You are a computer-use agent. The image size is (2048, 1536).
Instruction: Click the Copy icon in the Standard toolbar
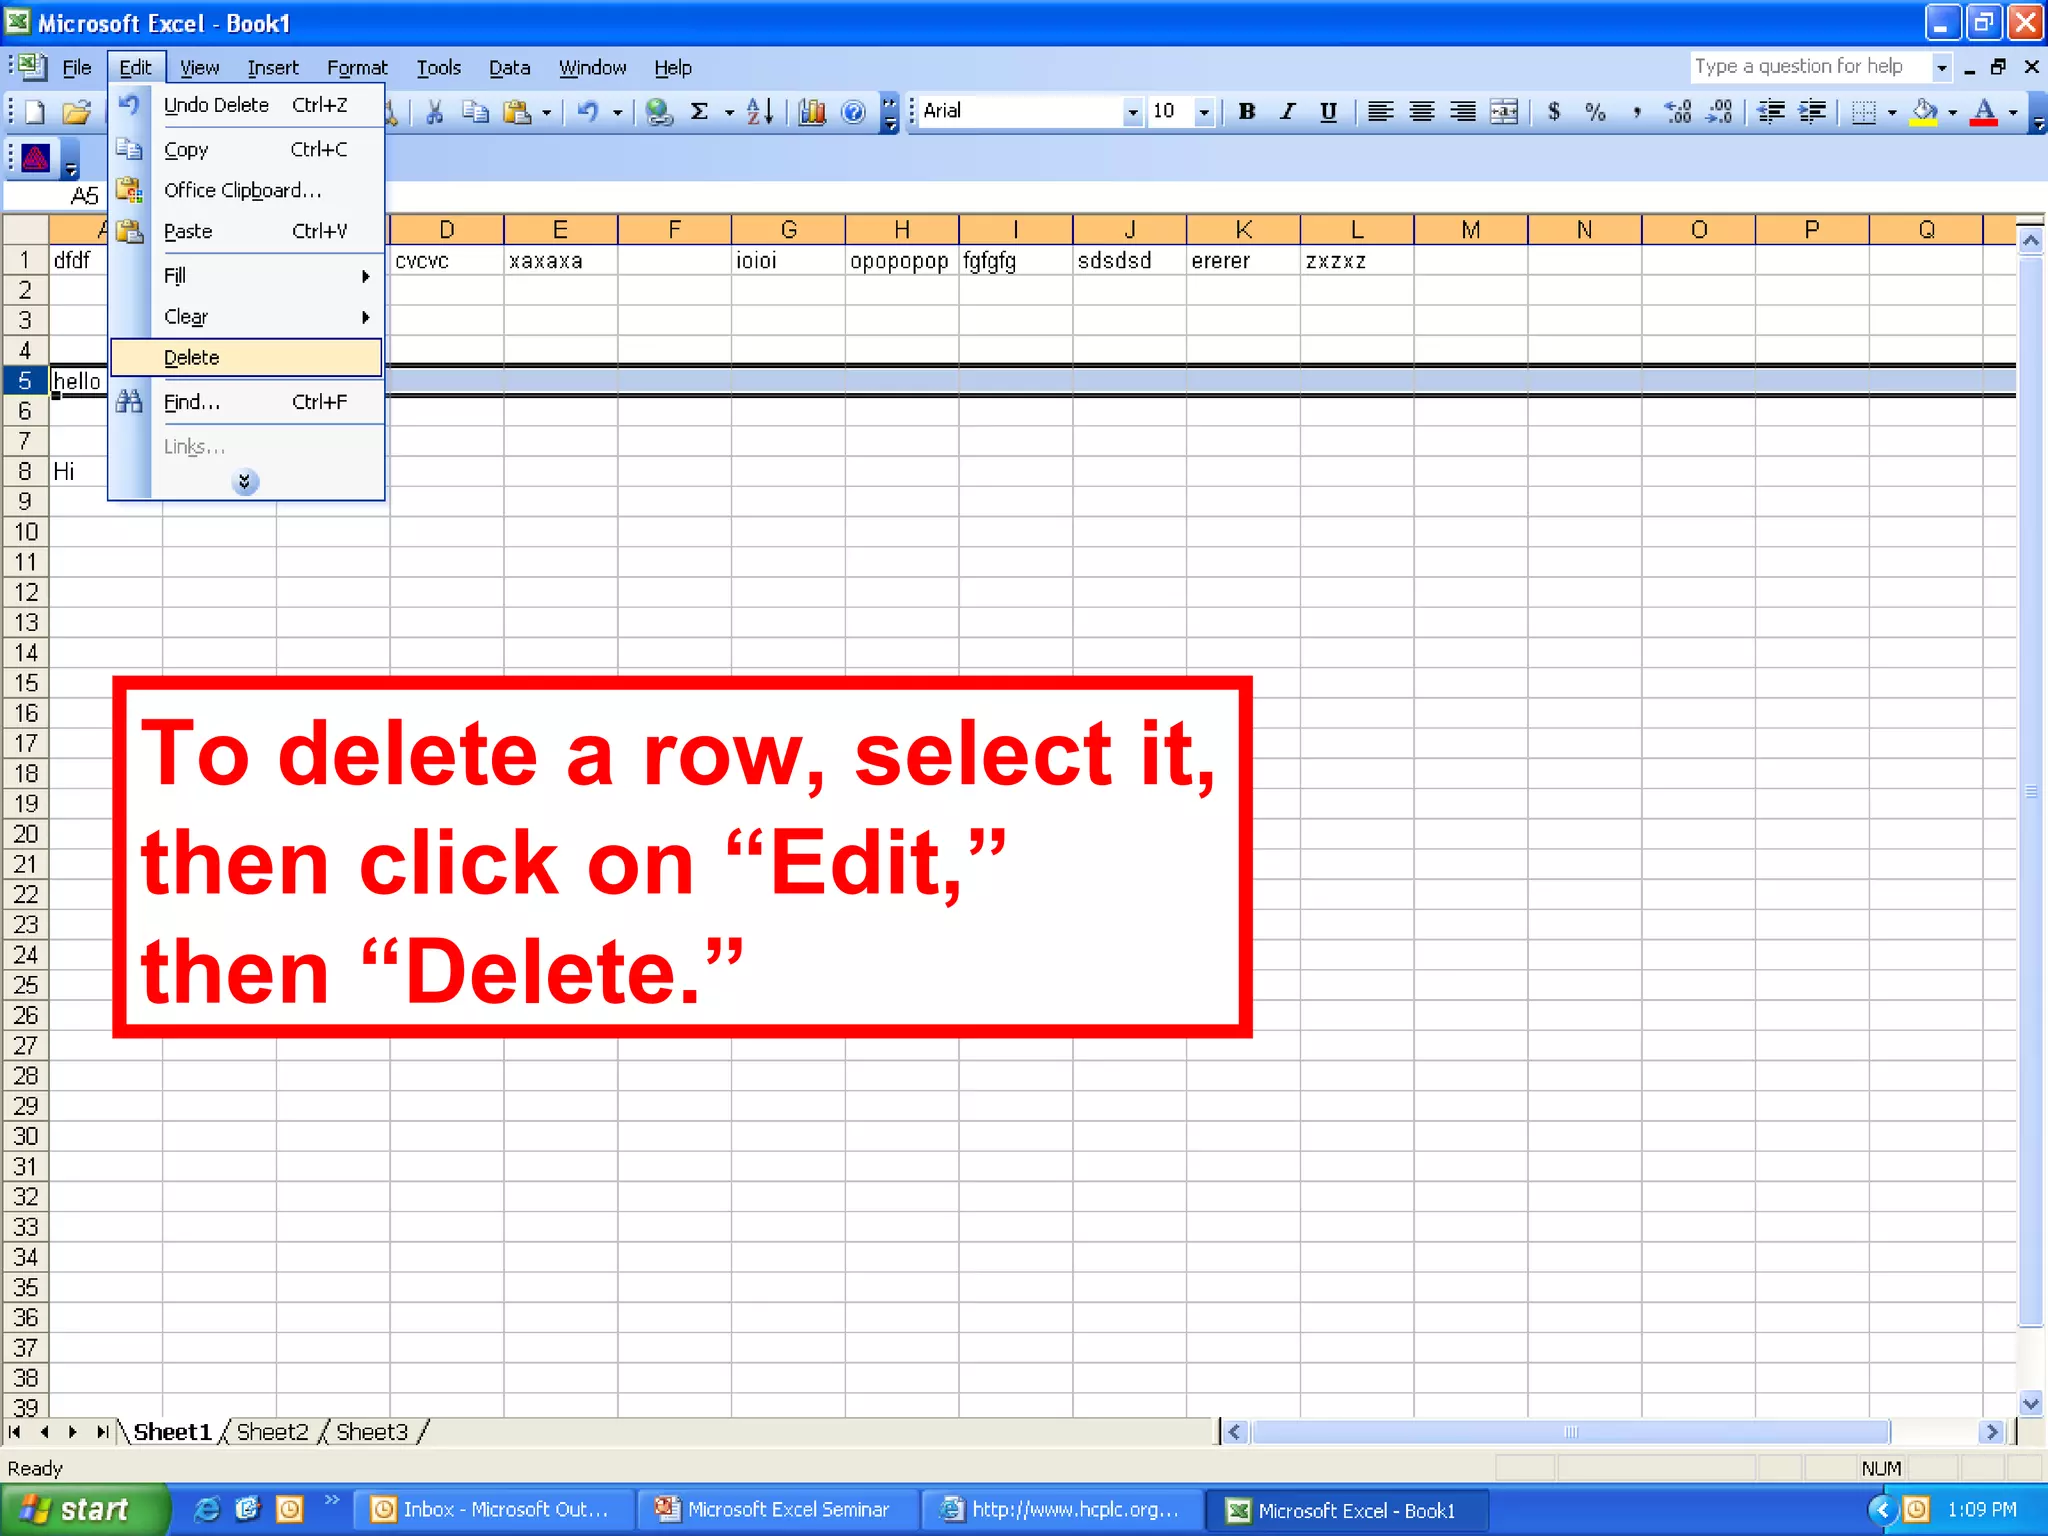pyautogui.click(x=475, y=112)
